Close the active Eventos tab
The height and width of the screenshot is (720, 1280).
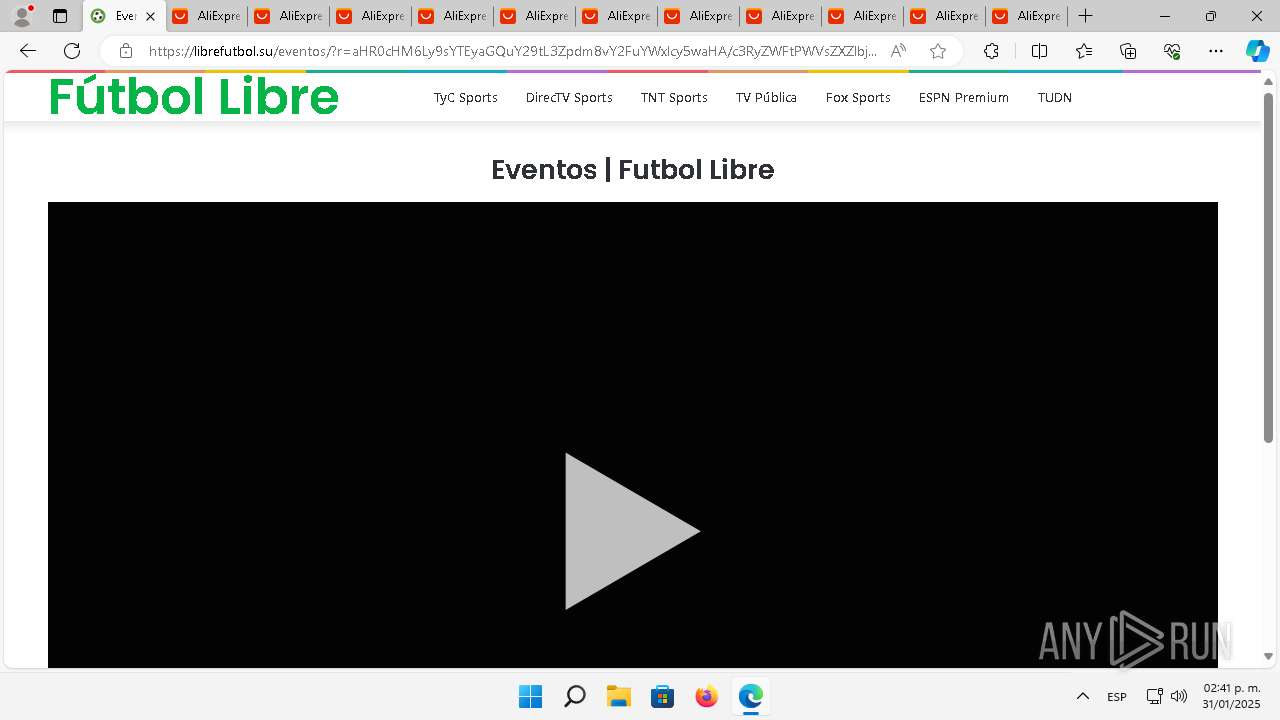tap(151, 16)
